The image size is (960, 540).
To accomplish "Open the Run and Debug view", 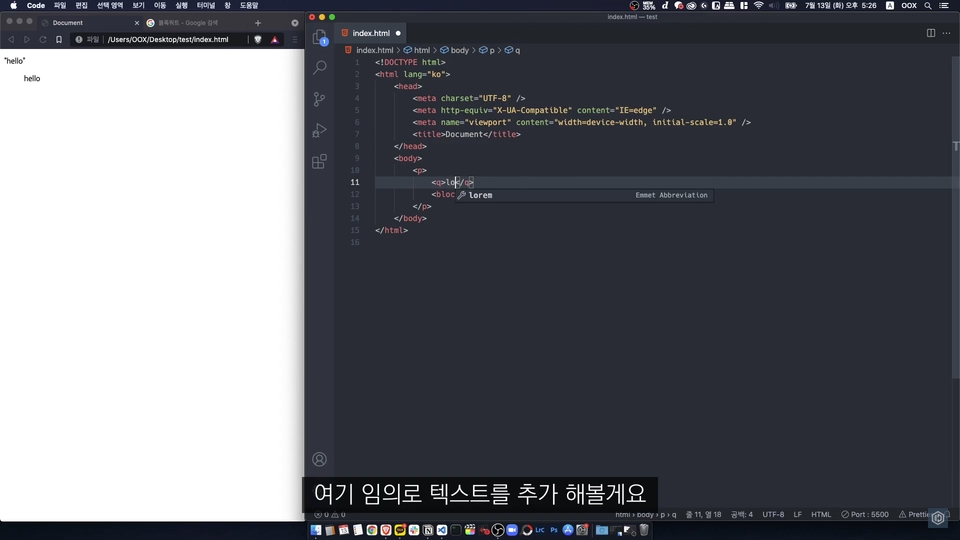I will 320,130.
